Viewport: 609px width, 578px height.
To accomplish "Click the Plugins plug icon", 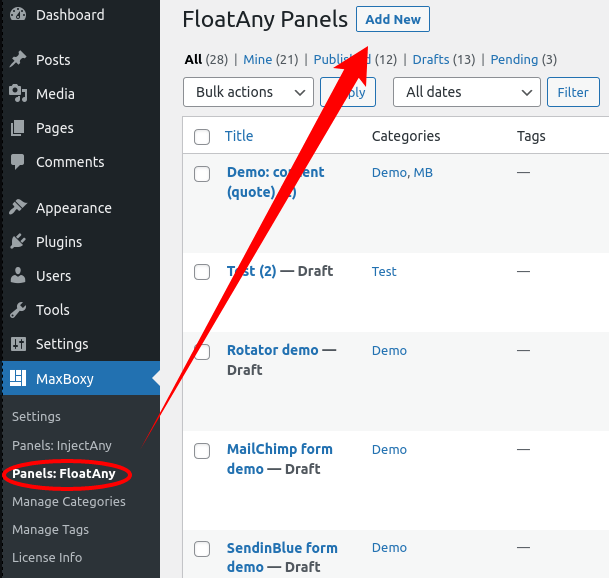I will pyautogui.click(x=18, y=241).
